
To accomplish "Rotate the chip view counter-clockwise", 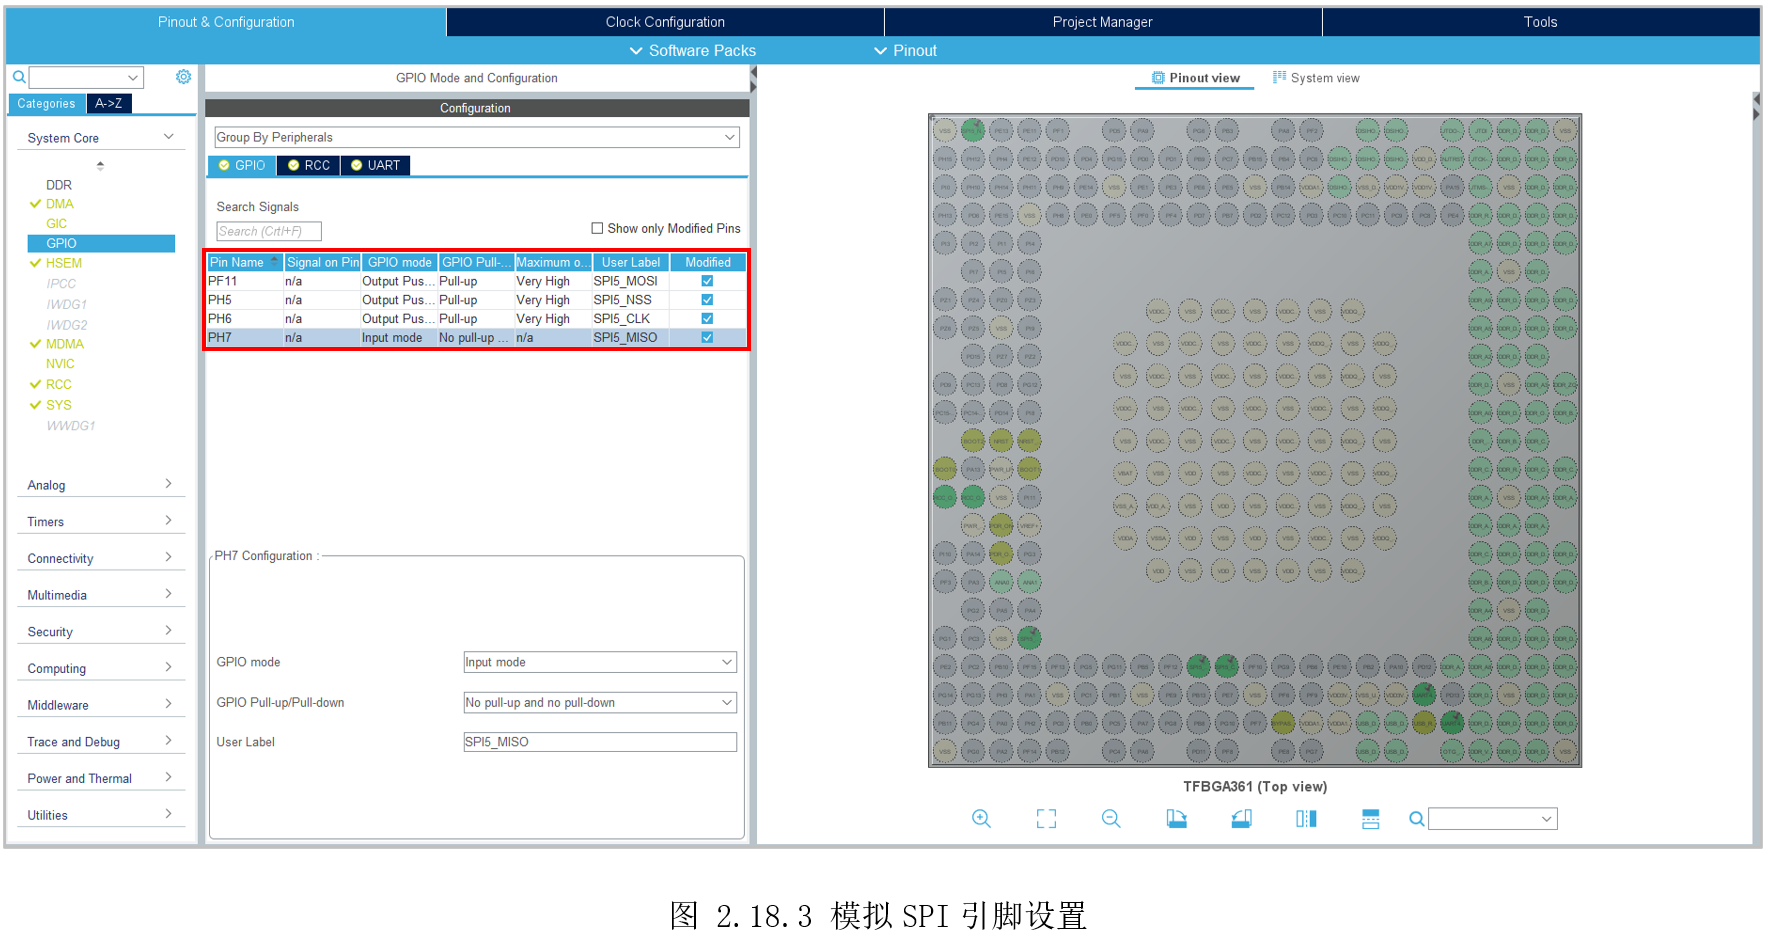I will [x=1241, y=819].
